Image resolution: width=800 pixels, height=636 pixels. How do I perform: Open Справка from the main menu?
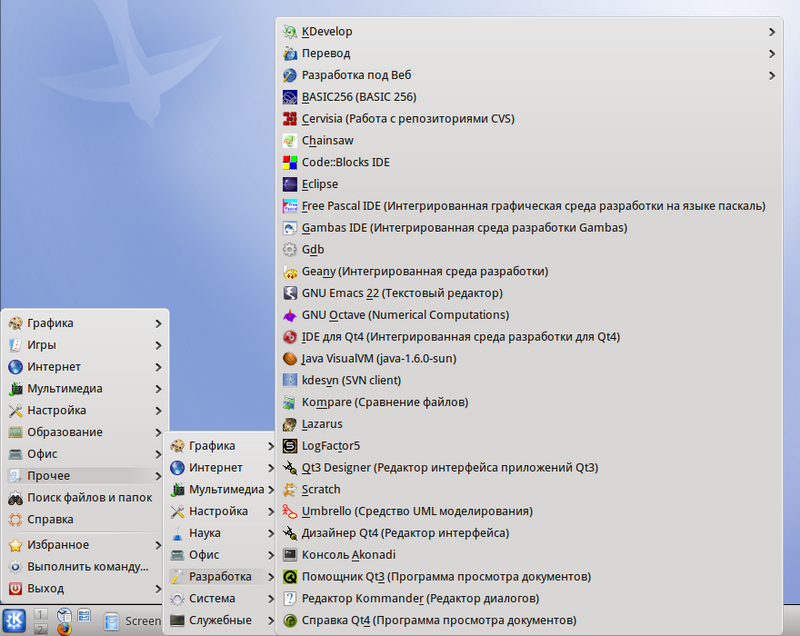[85, 520]
